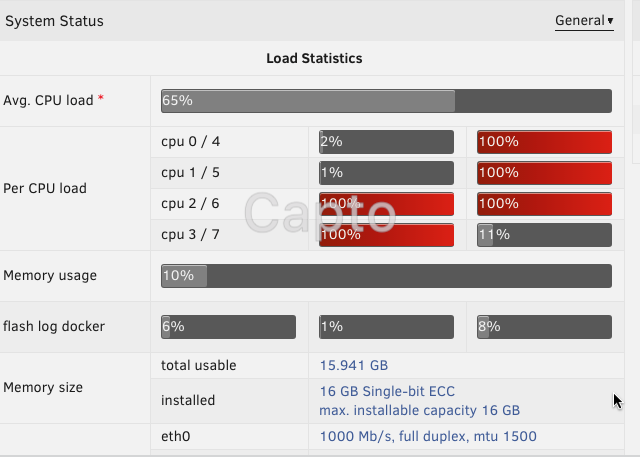This screenshot has height=457, width=640.
Task: Click the log 1% usage bar
Action: point(386,327)
